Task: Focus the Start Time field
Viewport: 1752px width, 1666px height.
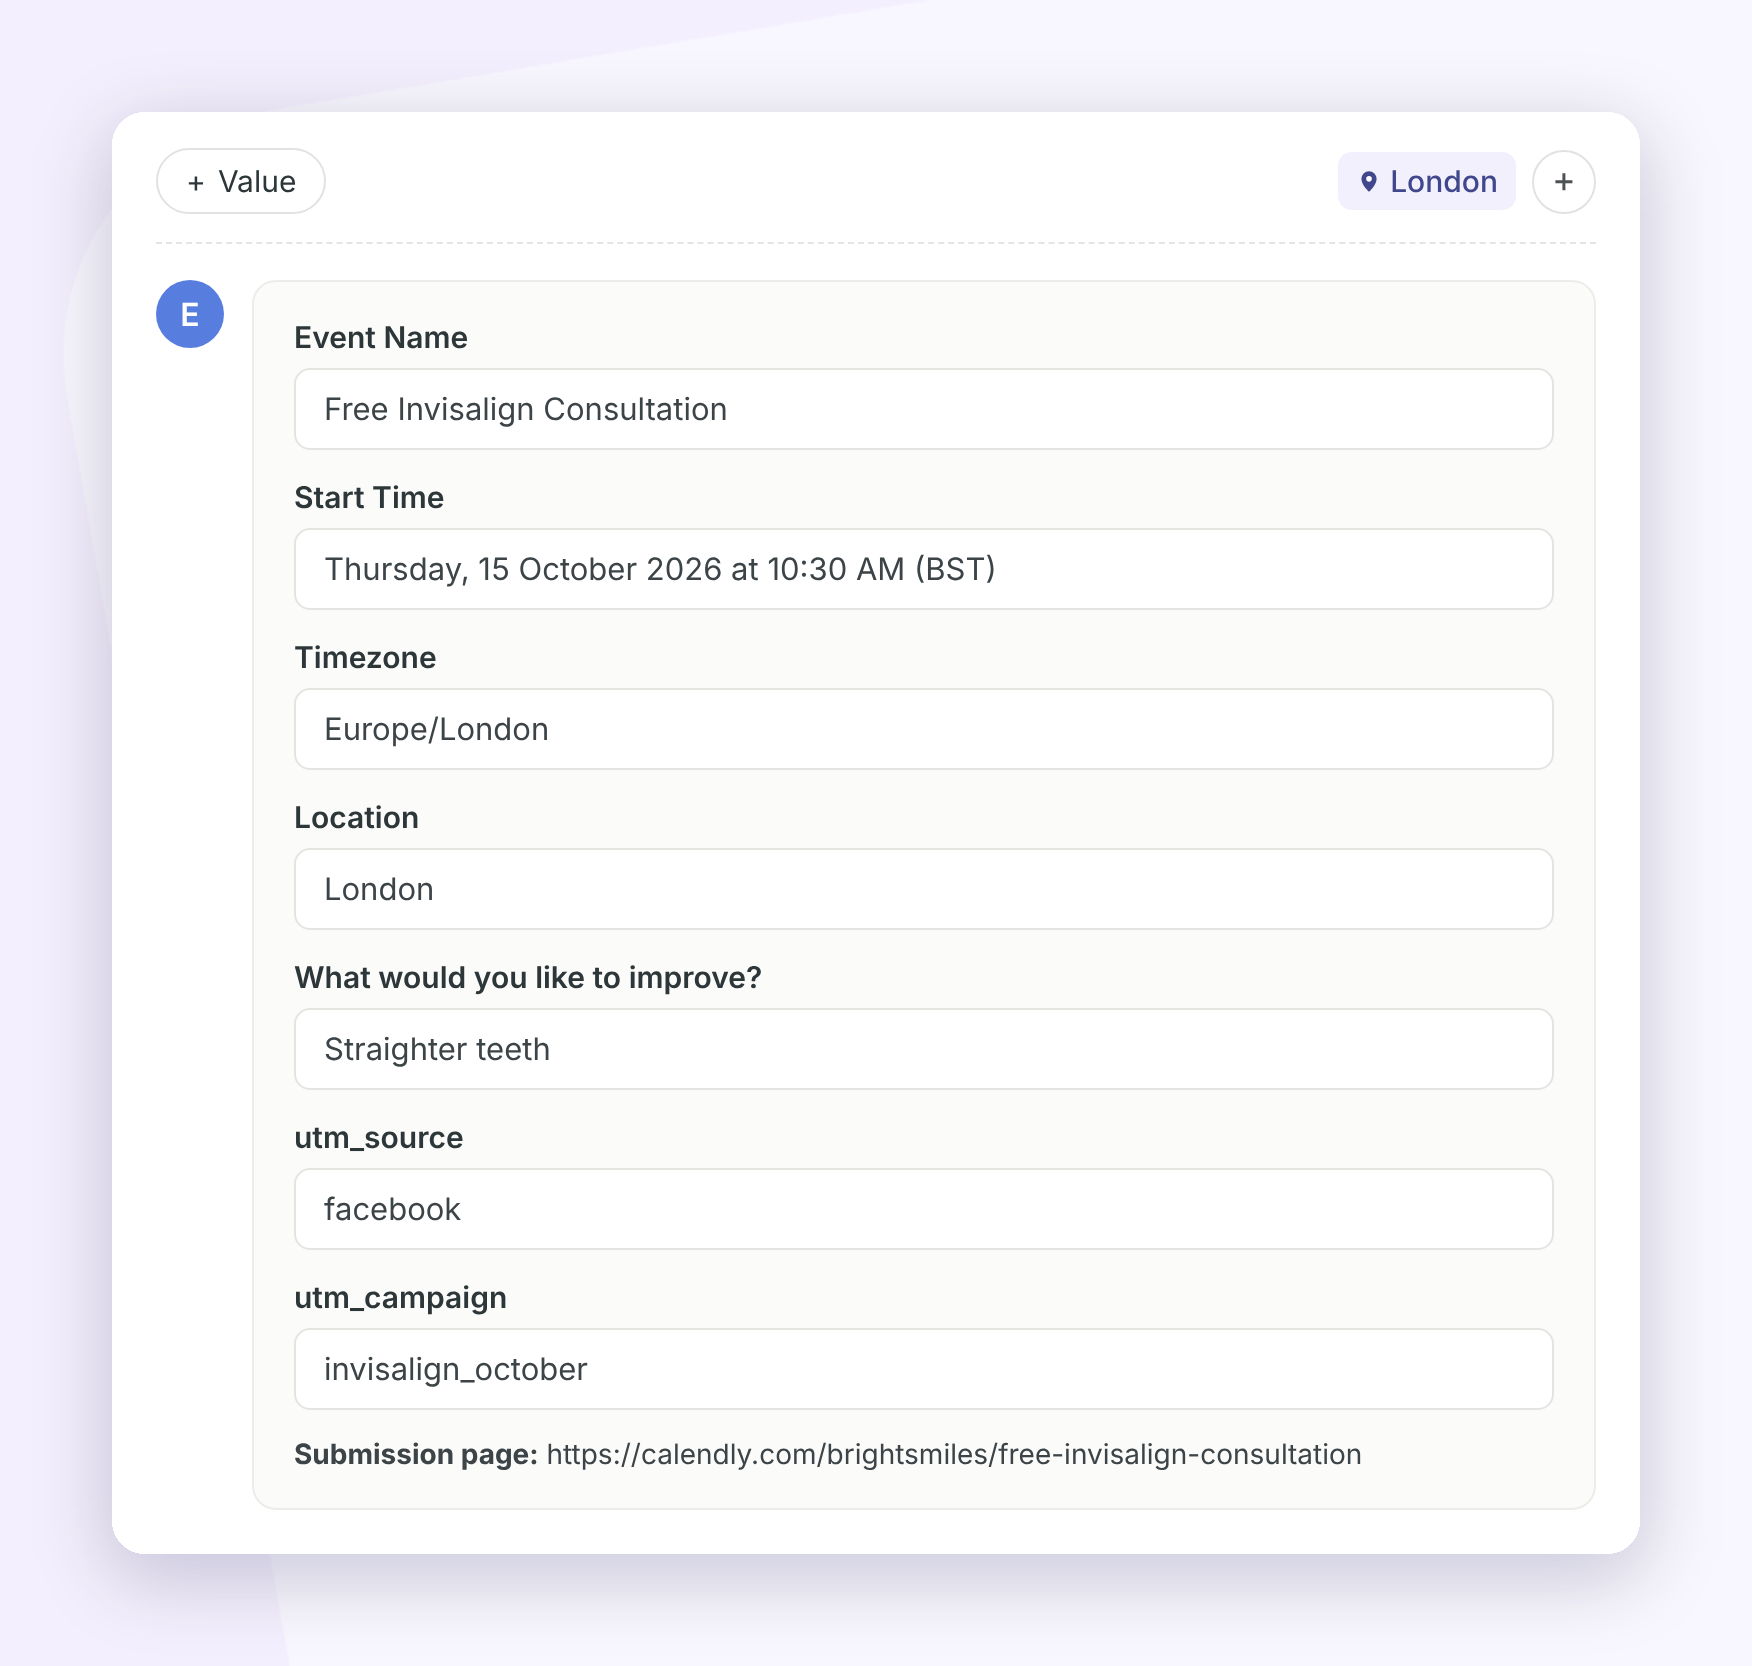Action: click(924, 569)
